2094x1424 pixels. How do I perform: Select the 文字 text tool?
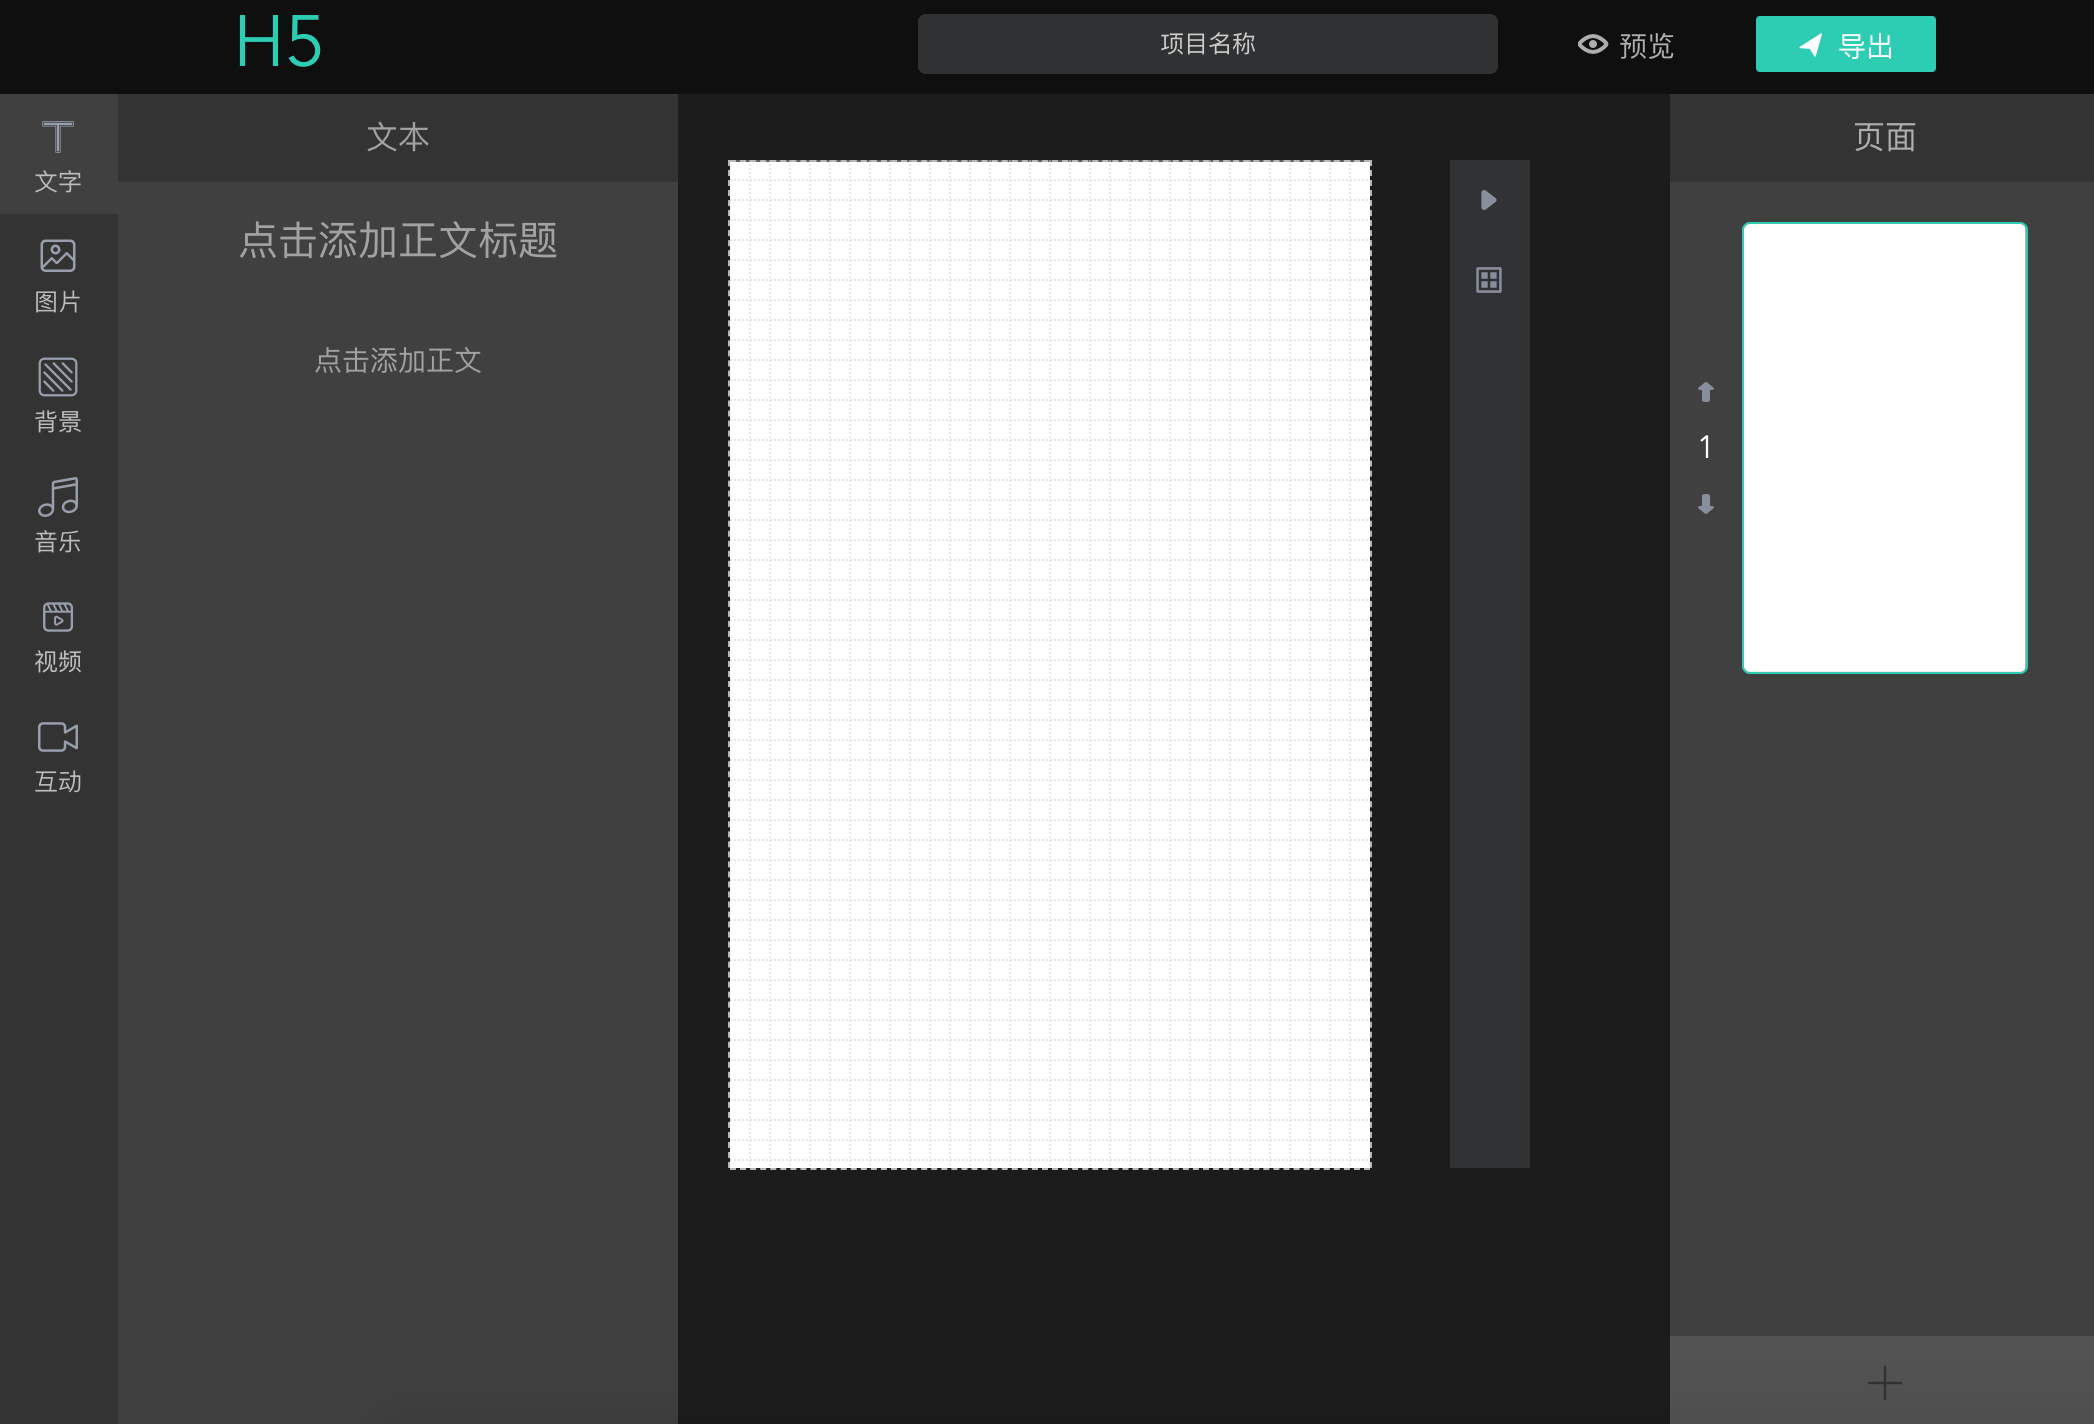coord(57,155)
